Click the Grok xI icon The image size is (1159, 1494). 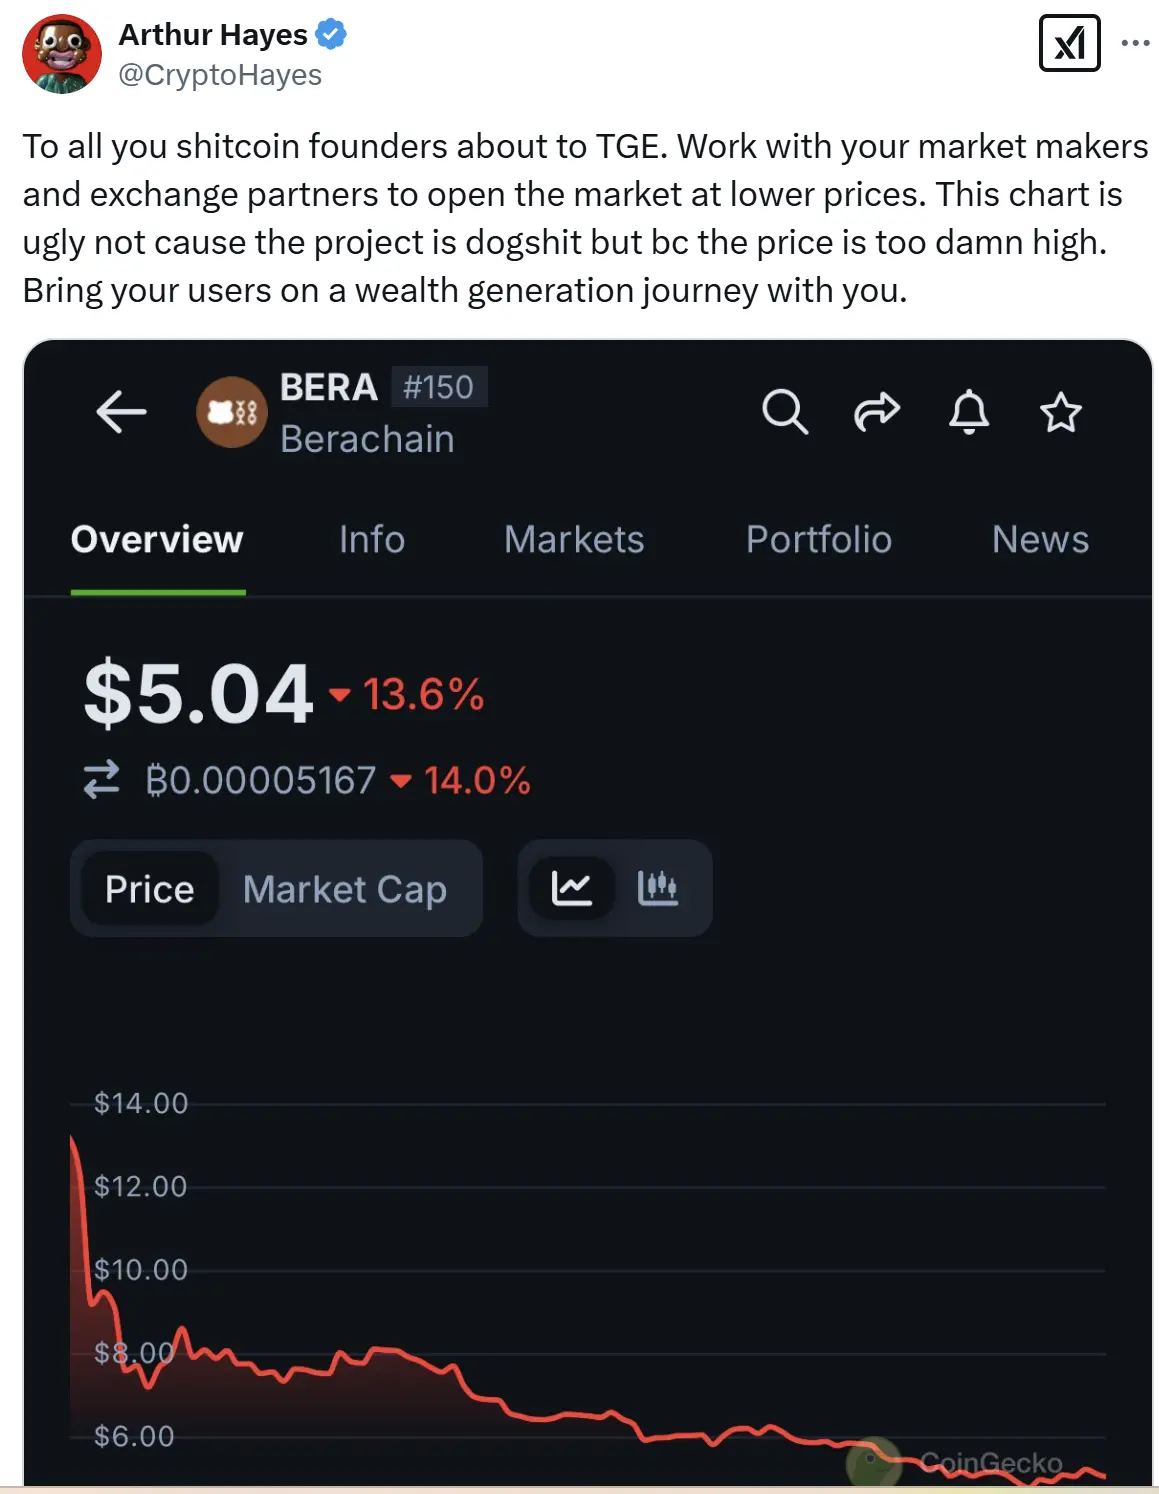coord(1069,43)
